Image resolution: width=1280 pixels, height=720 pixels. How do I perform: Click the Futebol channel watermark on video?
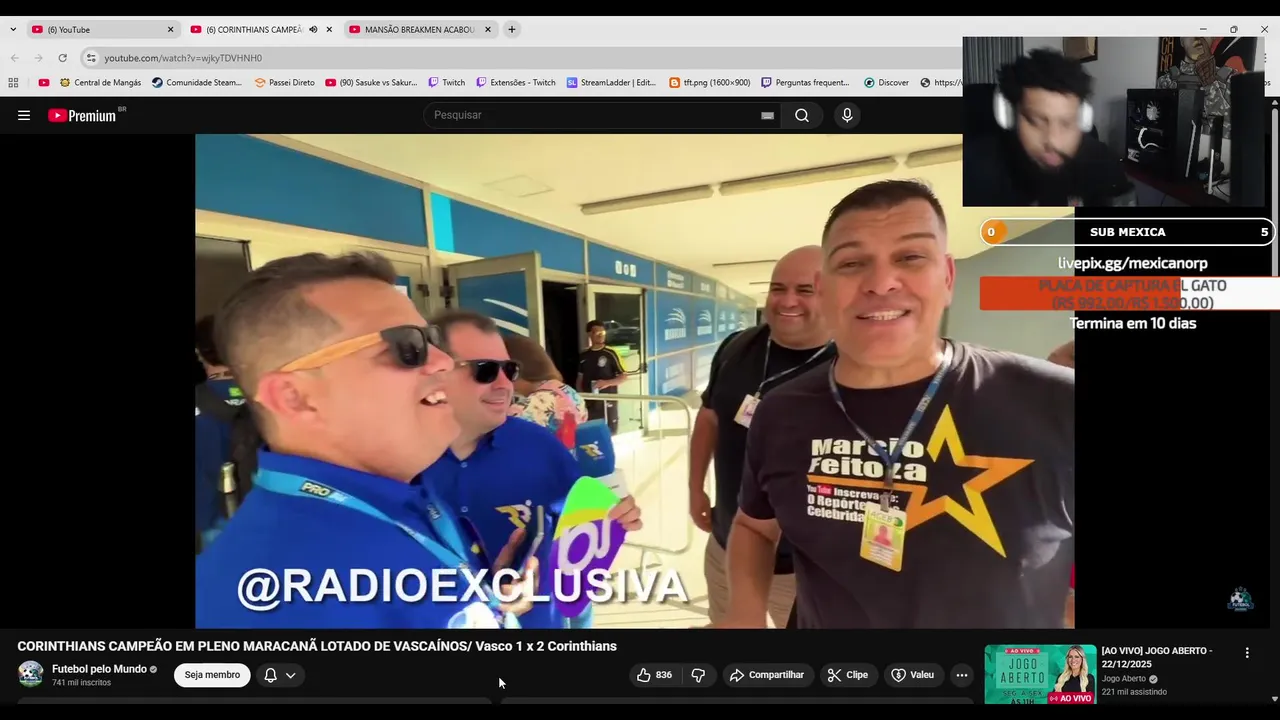(x=1240, y=599)
